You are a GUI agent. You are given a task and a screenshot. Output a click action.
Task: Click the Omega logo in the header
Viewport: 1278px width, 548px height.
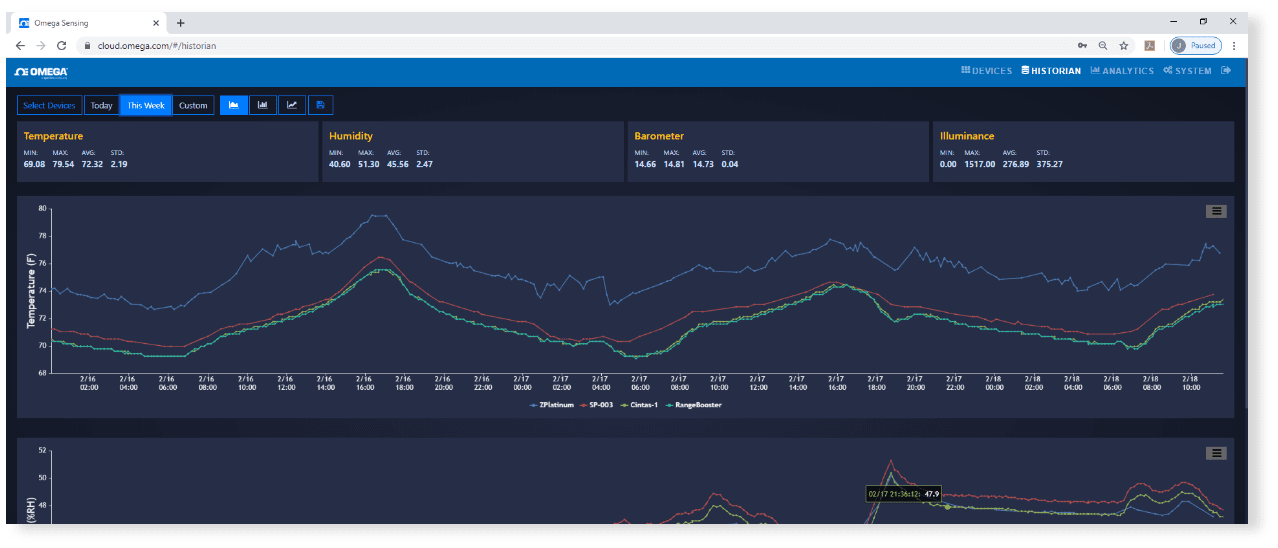[42, 72]
